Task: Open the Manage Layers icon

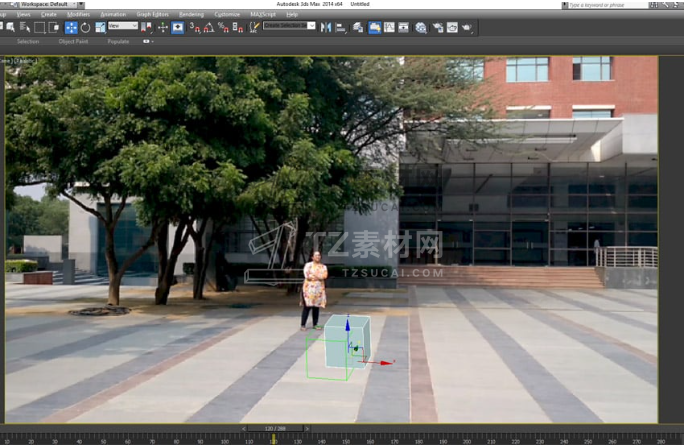Action: tap(358, 28)
